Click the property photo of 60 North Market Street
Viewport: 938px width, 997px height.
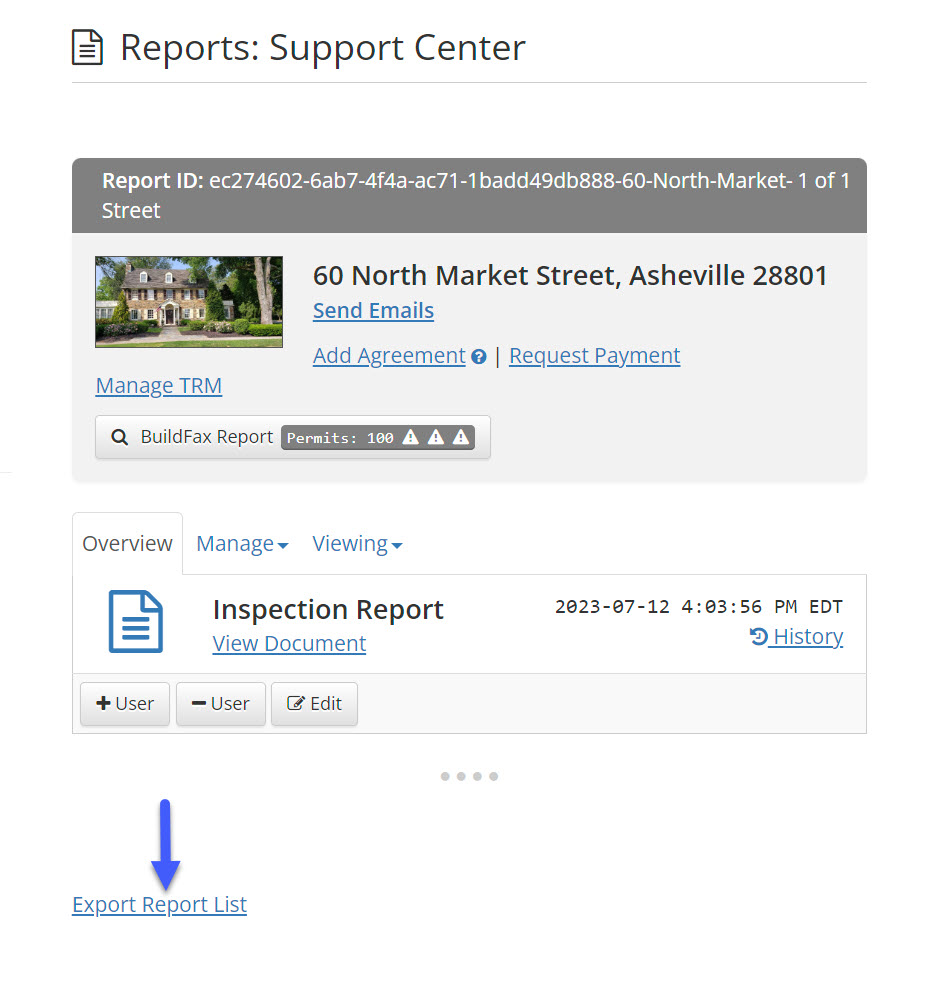click(188, 302)
